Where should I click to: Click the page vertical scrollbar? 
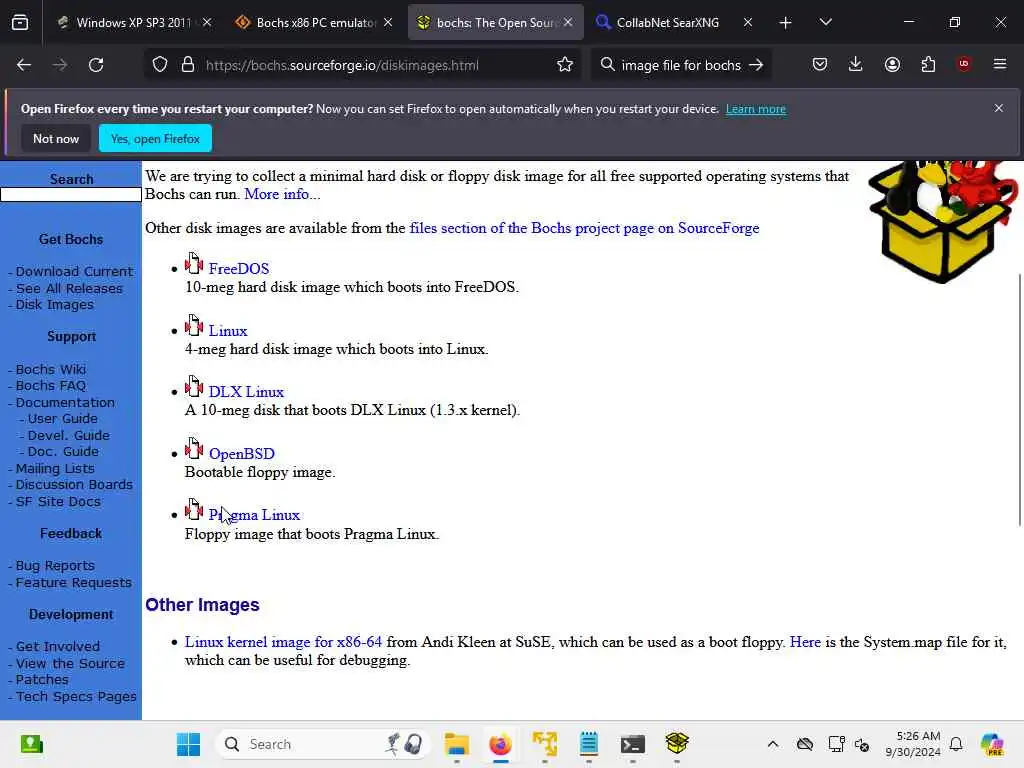1019,399
